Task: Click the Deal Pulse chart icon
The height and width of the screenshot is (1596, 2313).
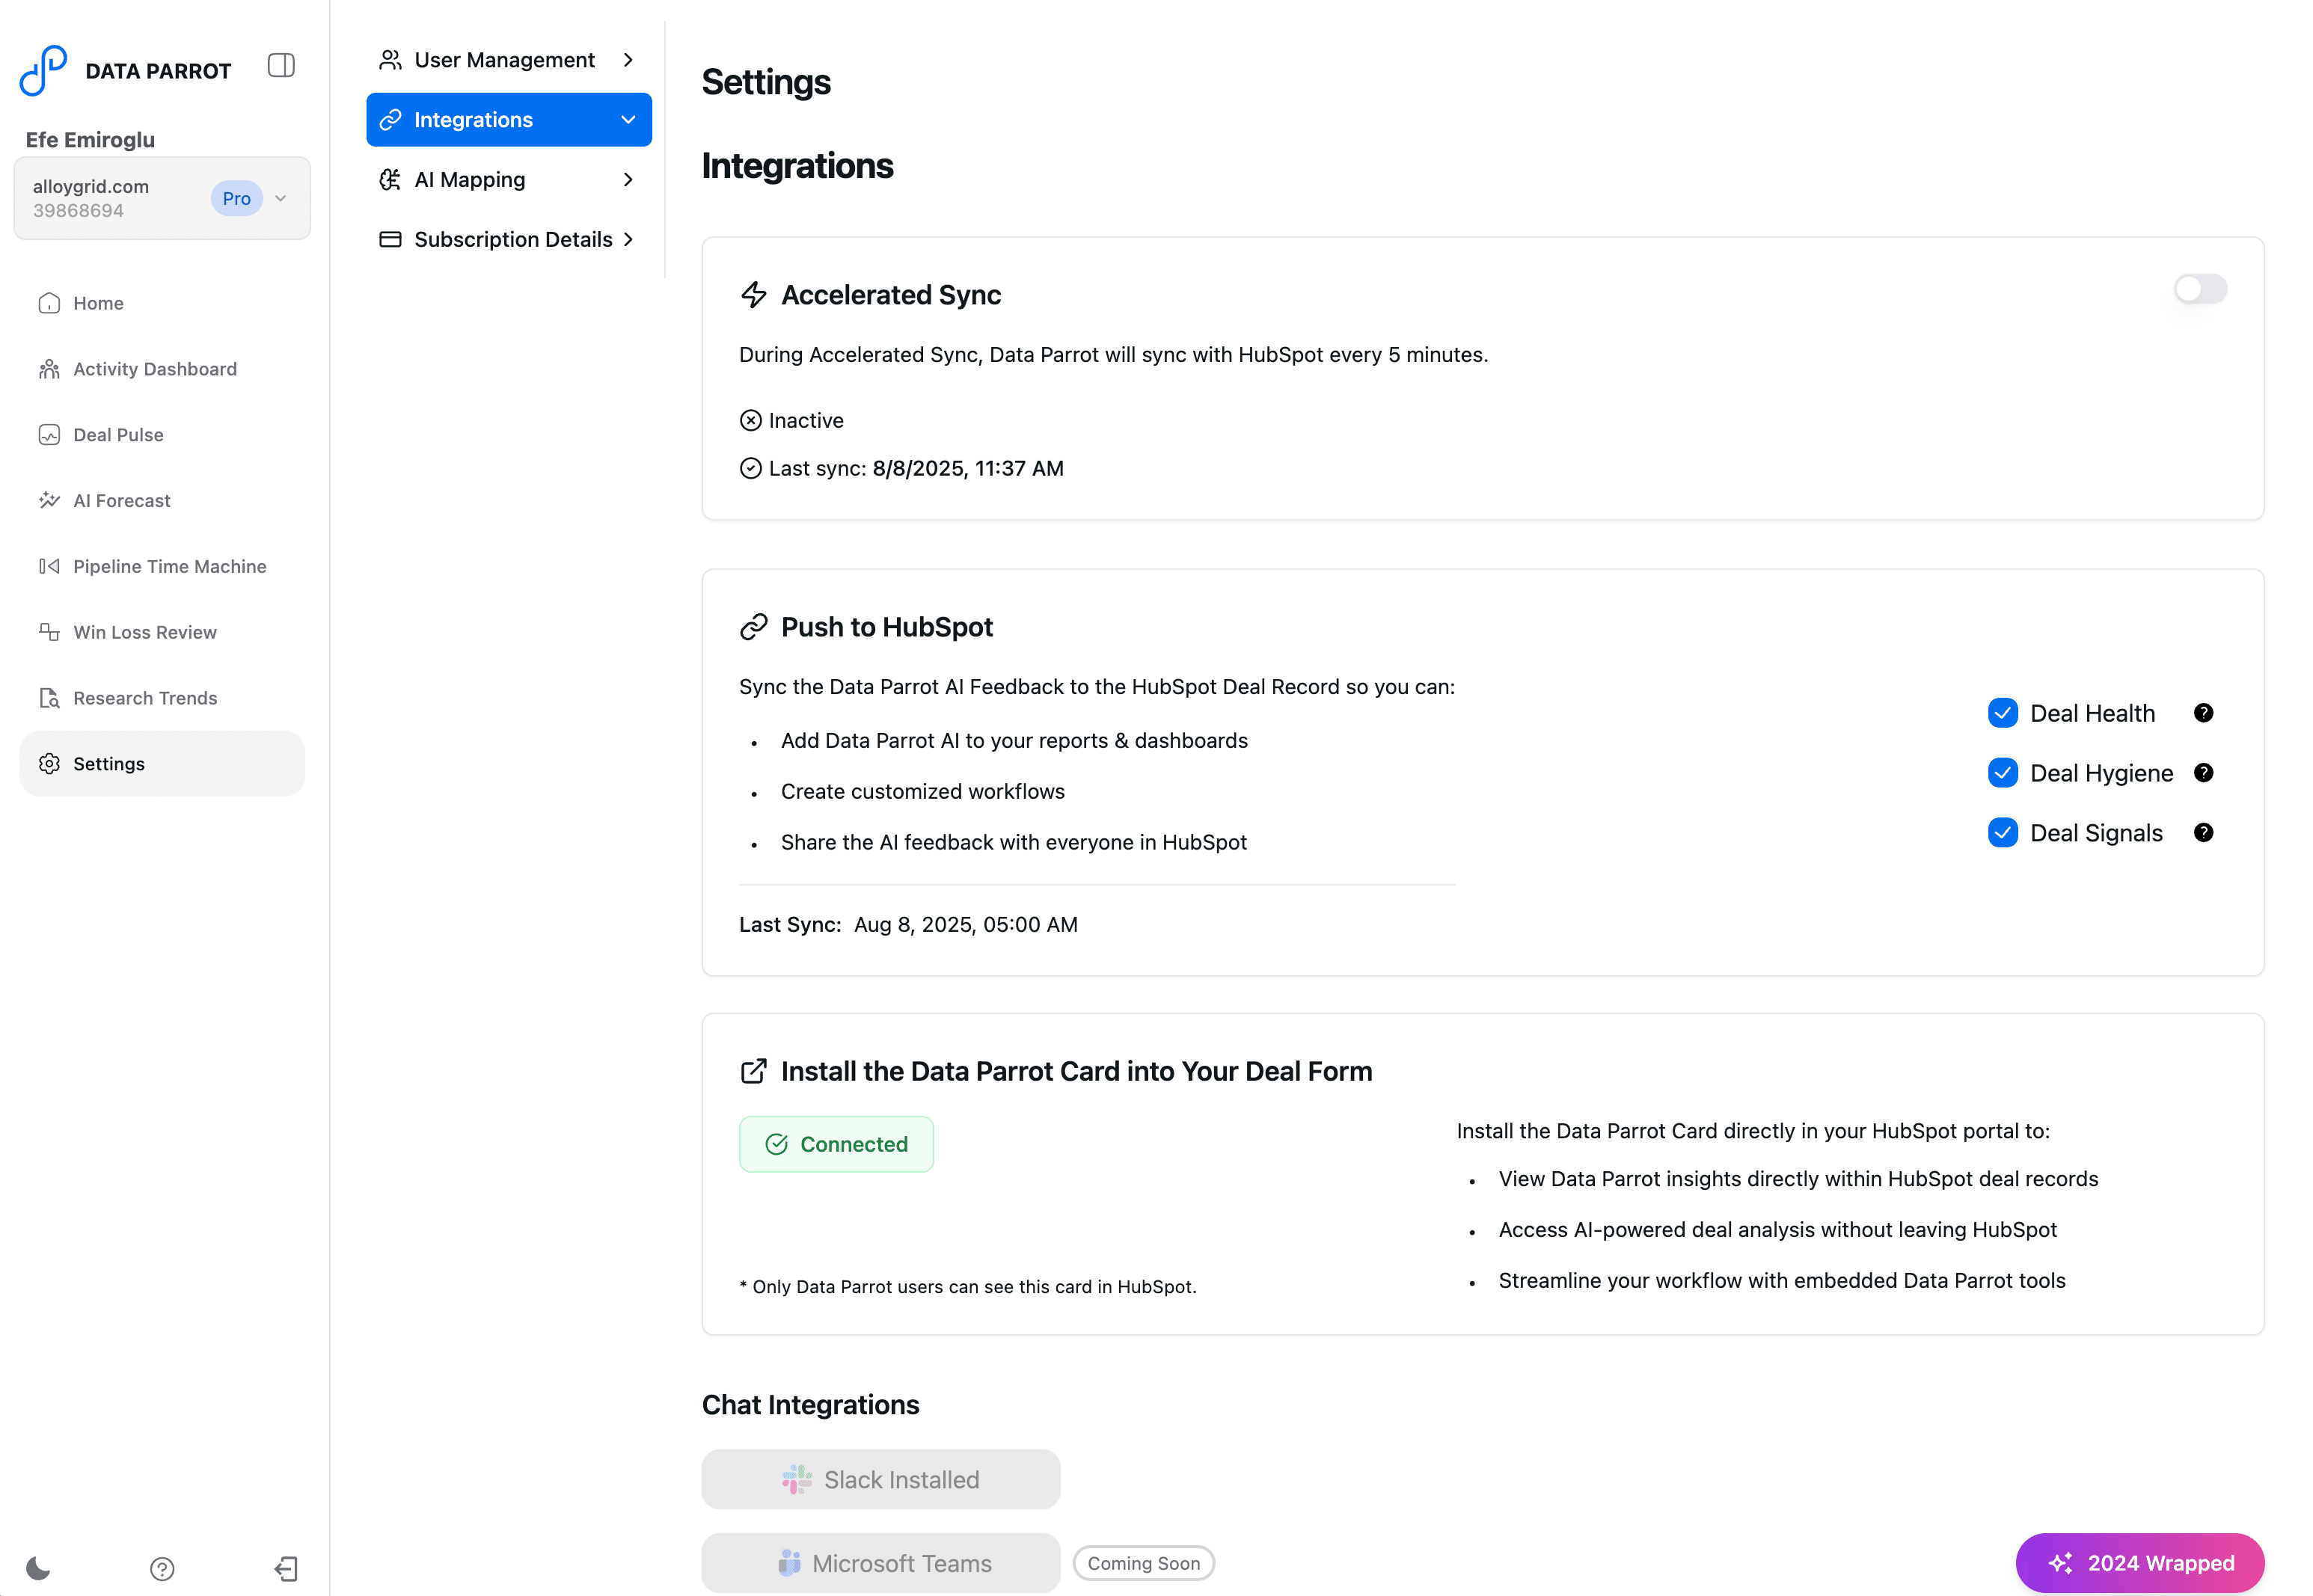Action: click(x=49, y=435)
